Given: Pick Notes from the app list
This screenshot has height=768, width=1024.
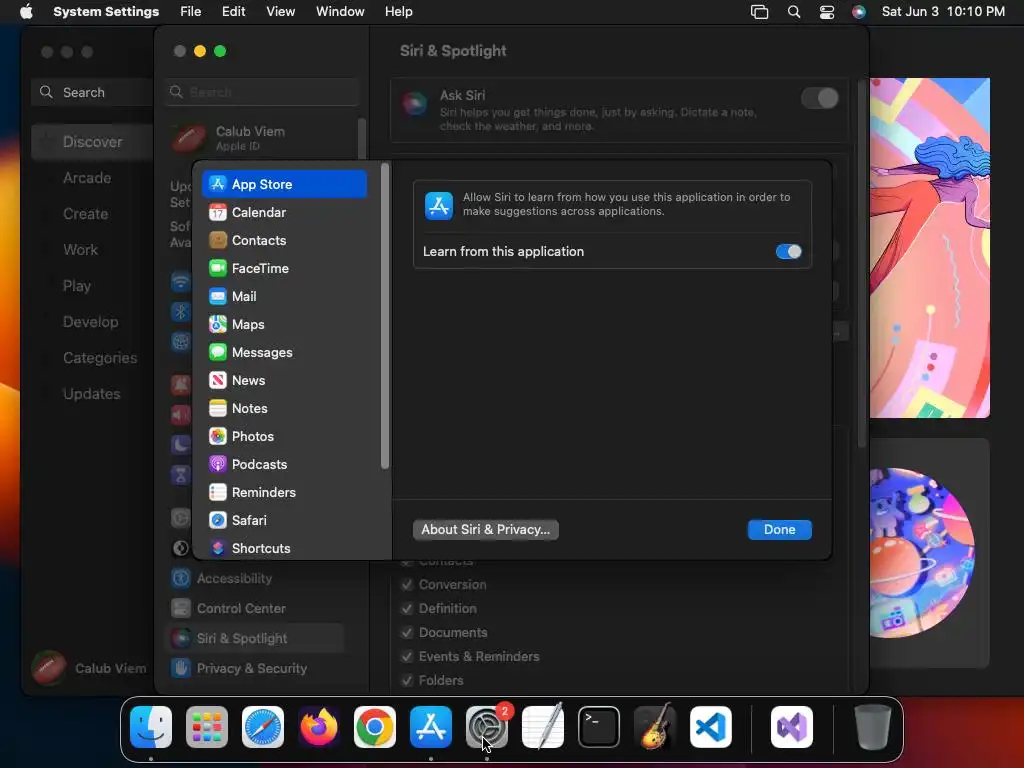Looking at the screenshot, I should [x=284, y=408].
